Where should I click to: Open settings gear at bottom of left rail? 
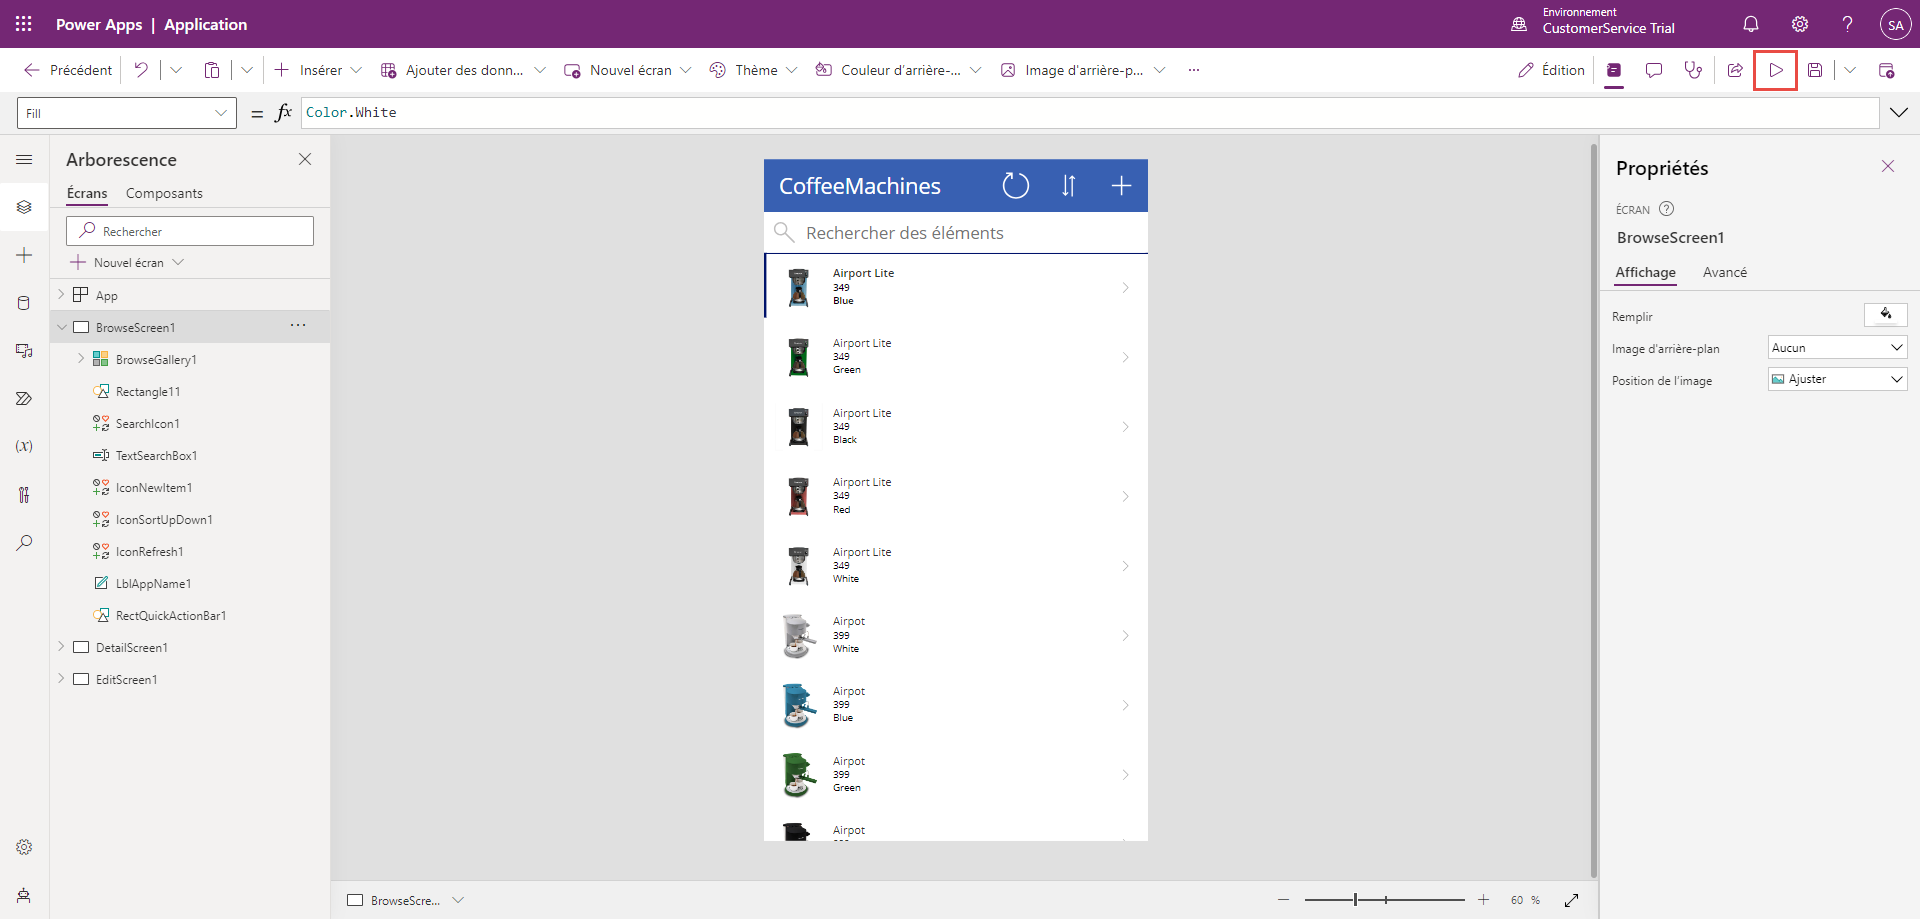point(24,847)
